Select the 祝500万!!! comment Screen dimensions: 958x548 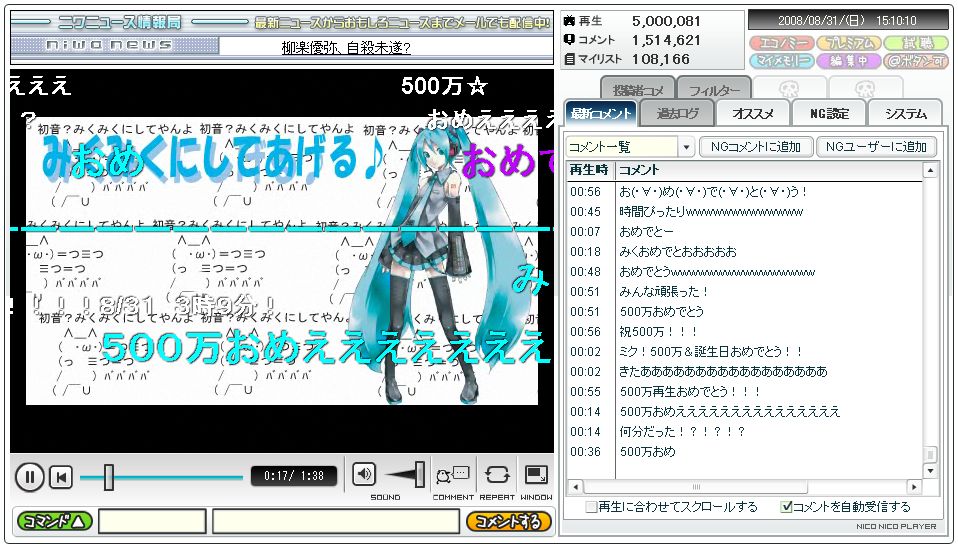click(745, 332)
